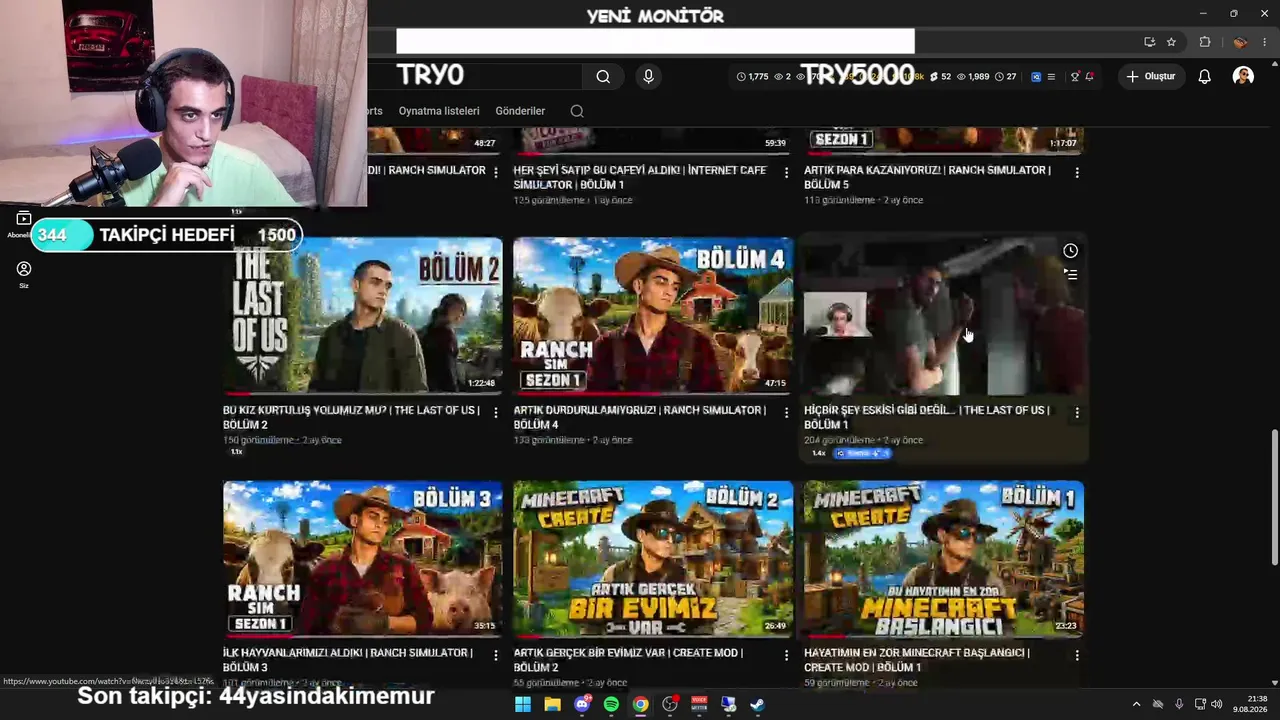Open Subscriptions in the left sidebar
The width and height of the screenshot is (1280, 720).
(x=24, y=224)
